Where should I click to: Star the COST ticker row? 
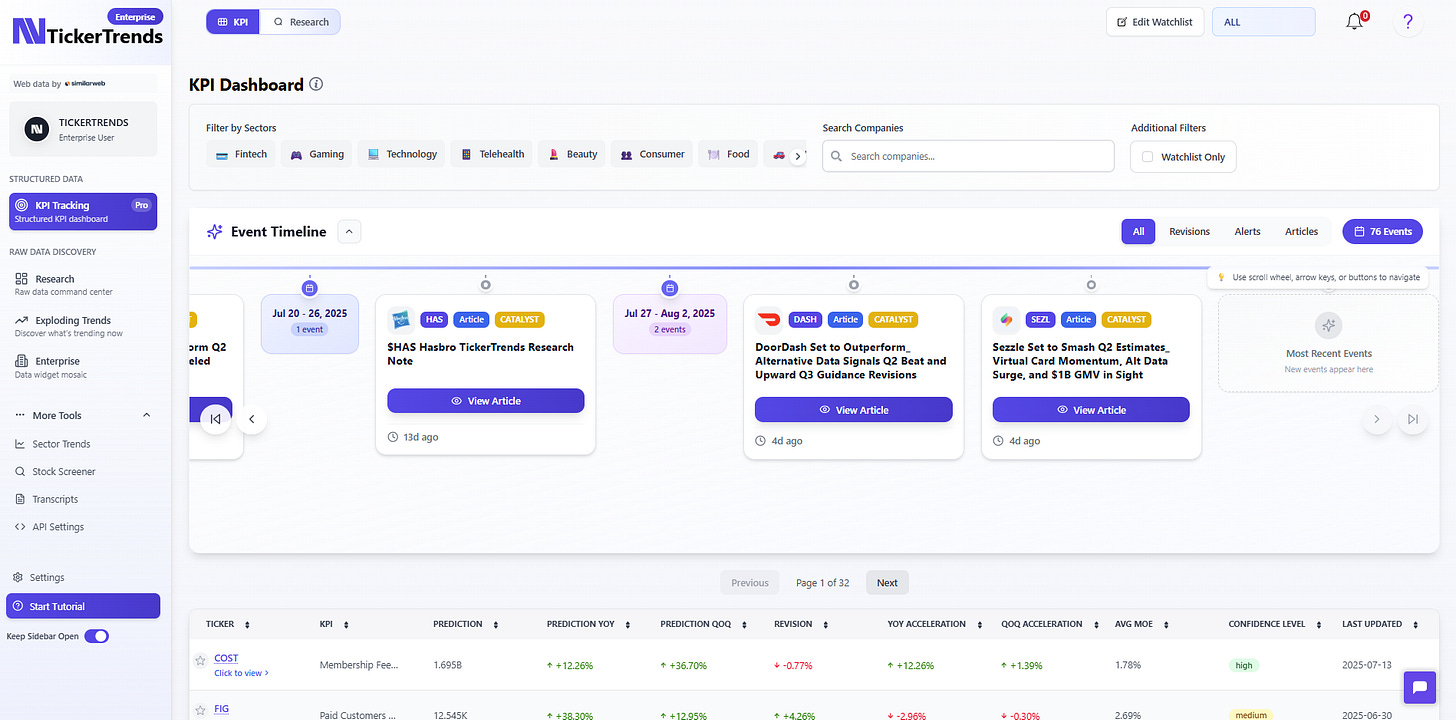point(201,660)
